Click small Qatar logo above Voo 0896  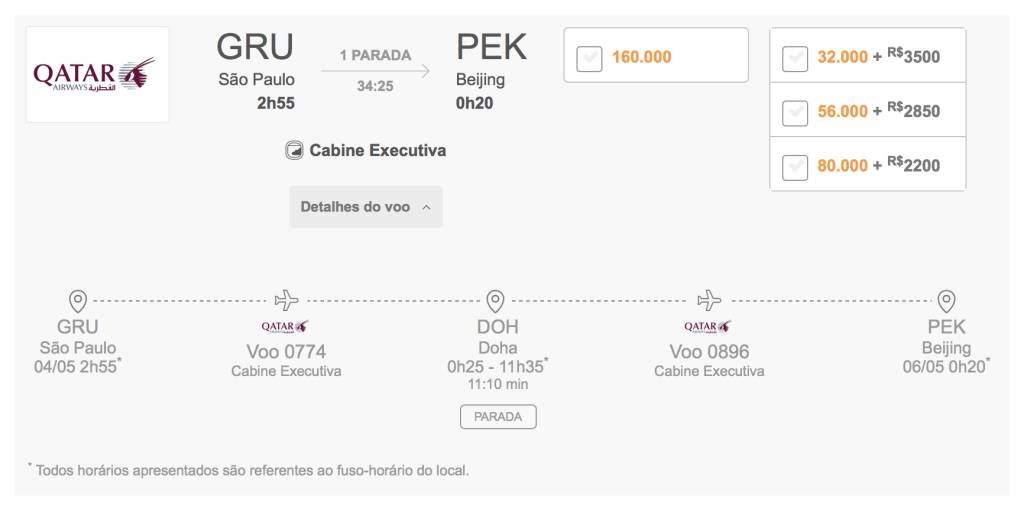(708, 327)
